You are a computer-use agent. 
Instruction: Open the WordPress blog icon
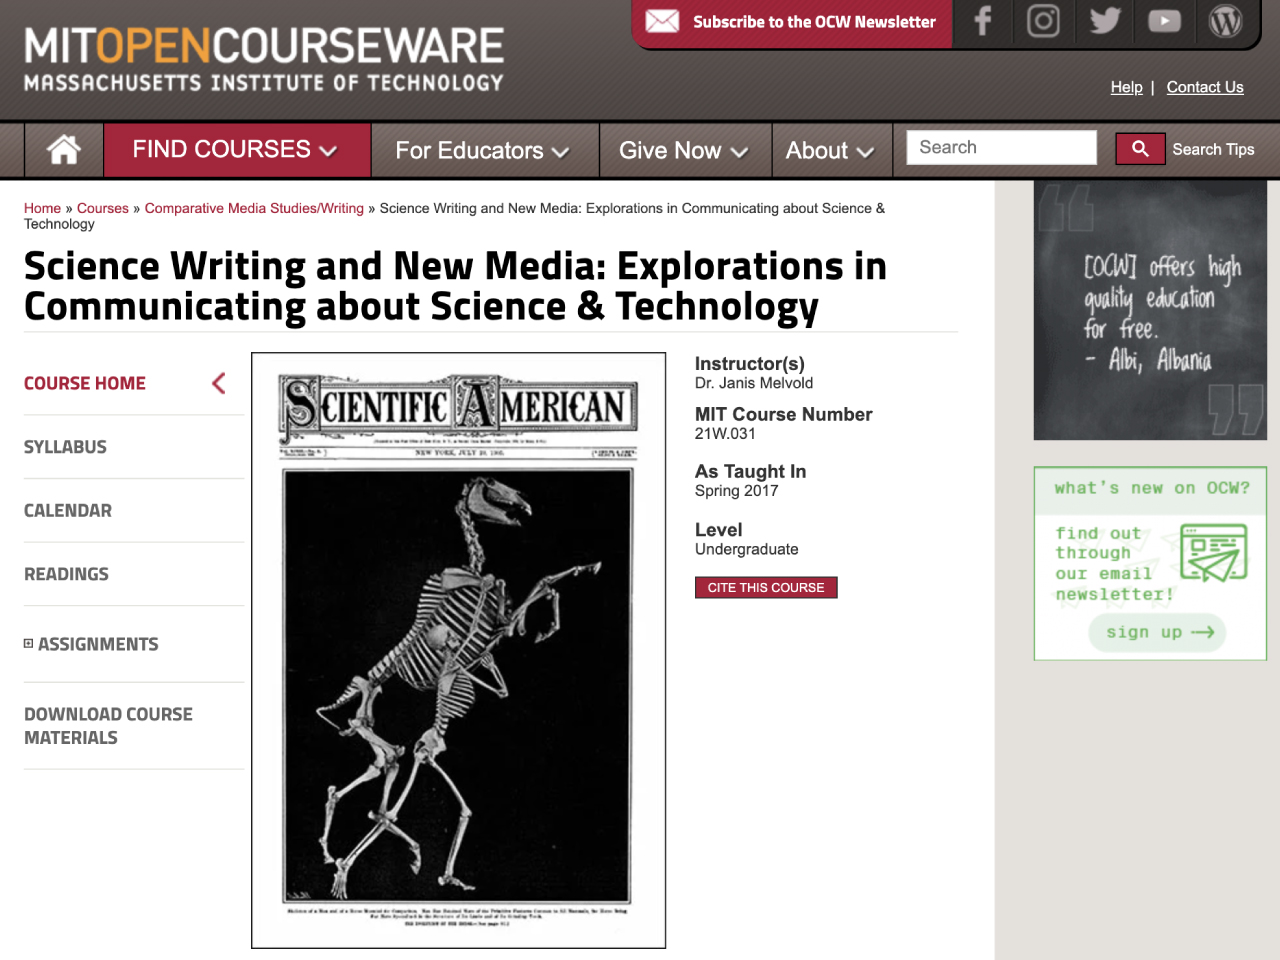point(1225,21)
